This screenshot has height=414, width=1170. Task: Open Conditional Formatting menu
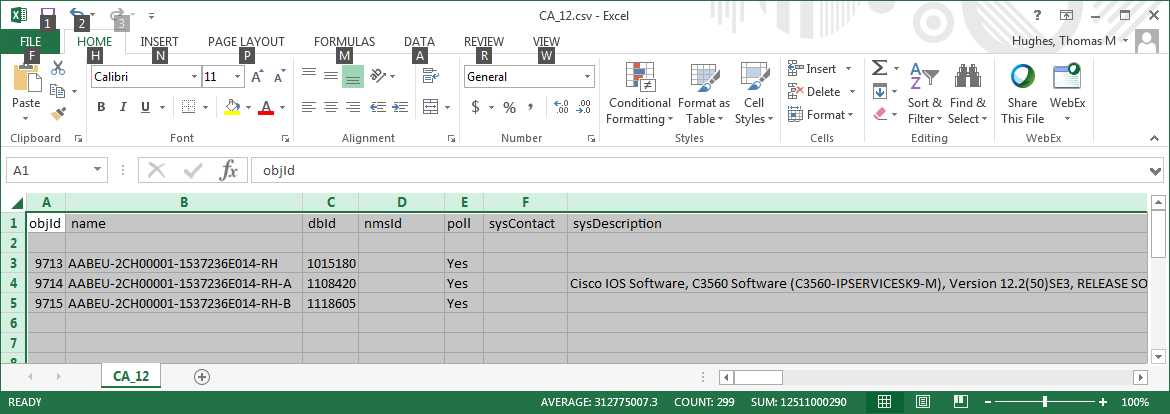click(x=639, y=93)
